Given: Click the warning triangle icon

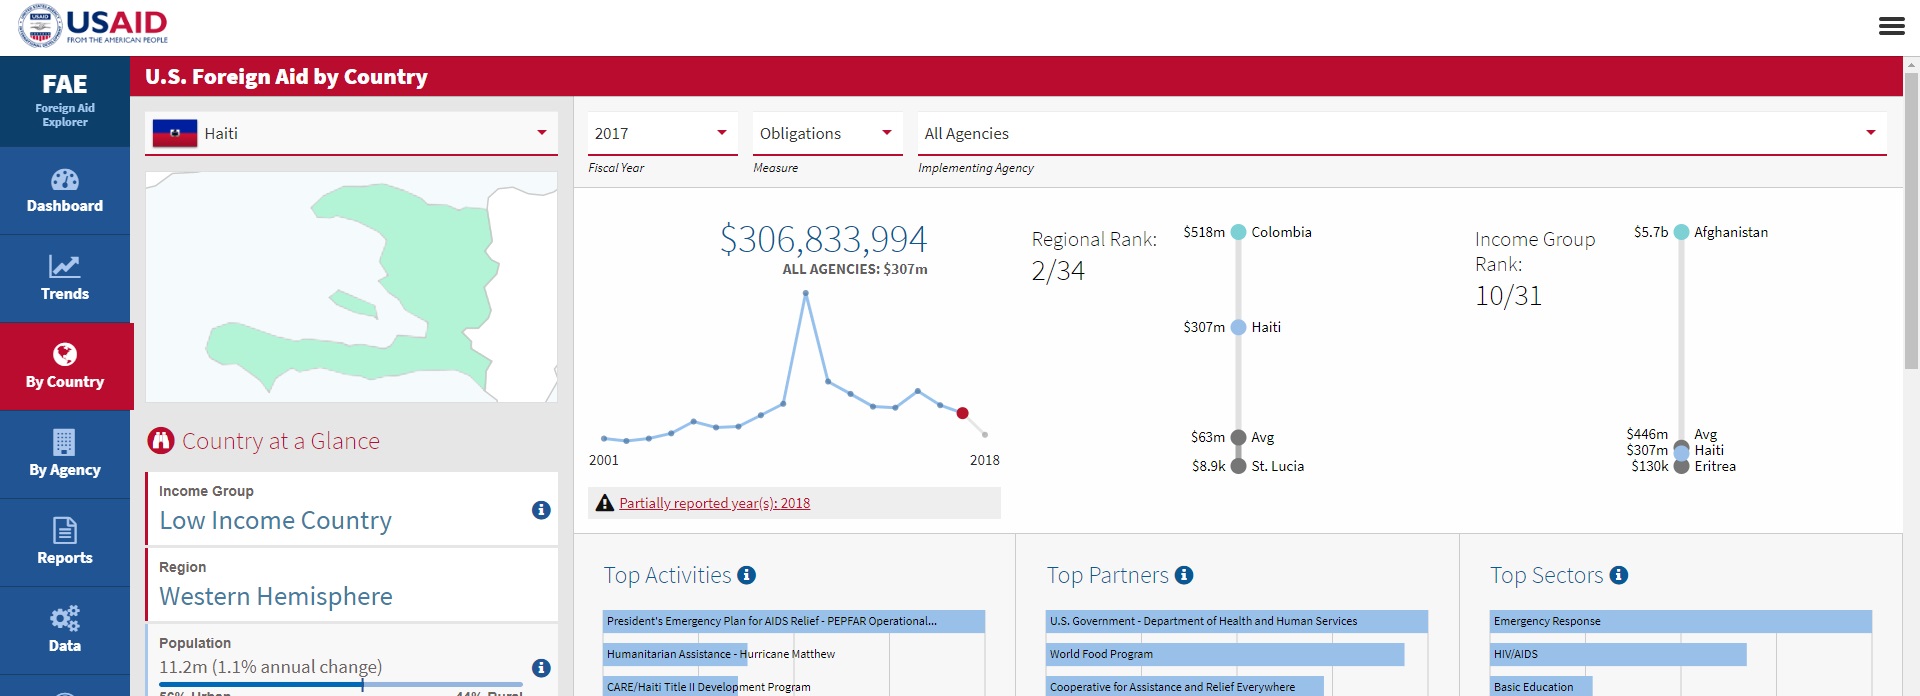Looking at the screenshot, I should [605, 503].
